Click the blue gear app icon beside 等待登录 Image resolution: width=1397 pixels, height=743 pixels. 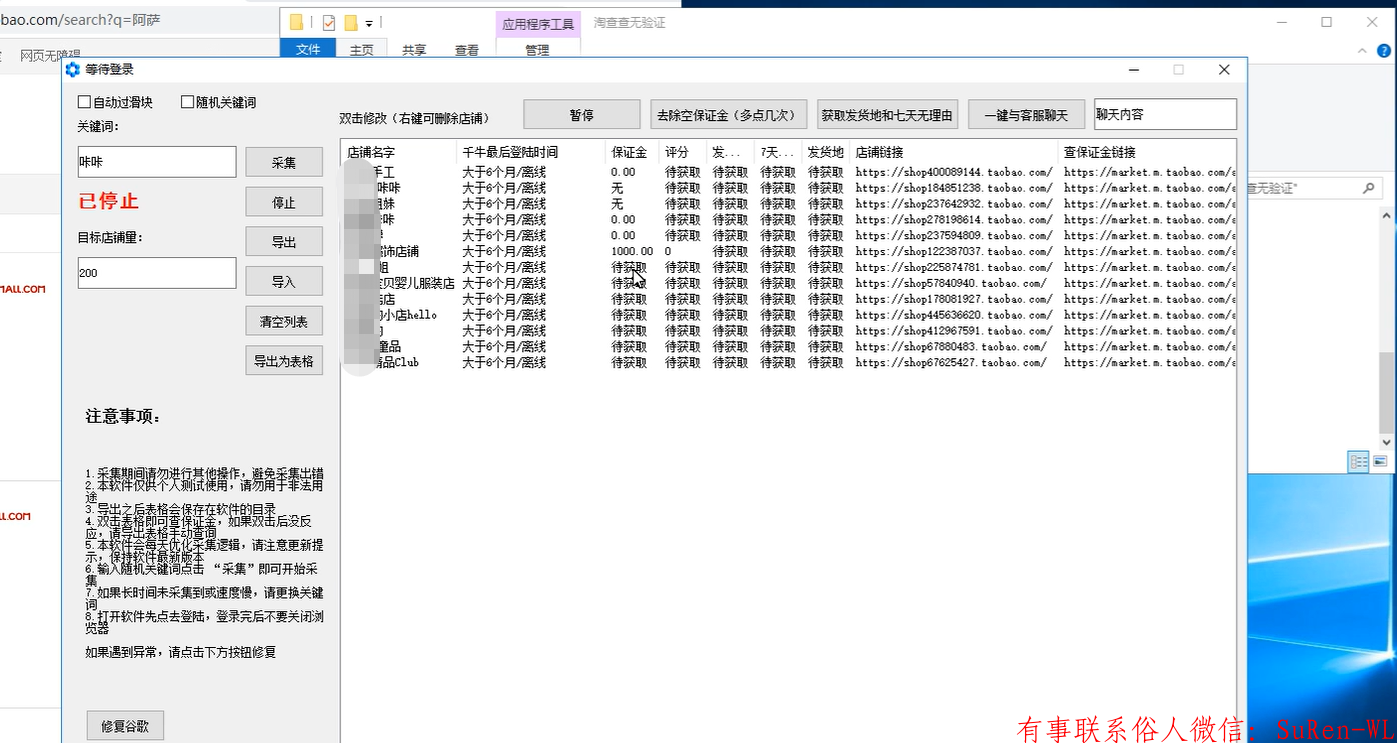coord(72,69)
